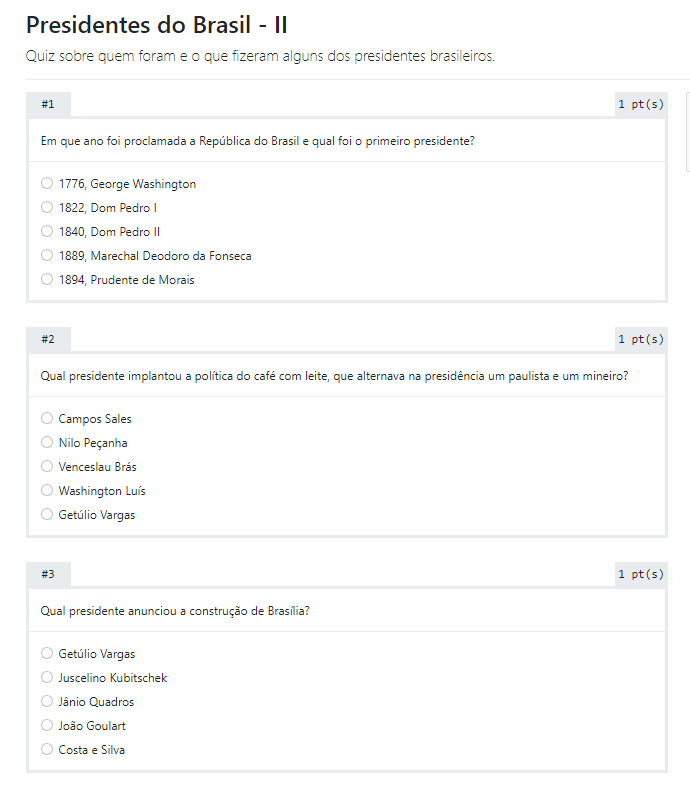
Task: Choose João Goulart option
Action: tap(47, 725)
